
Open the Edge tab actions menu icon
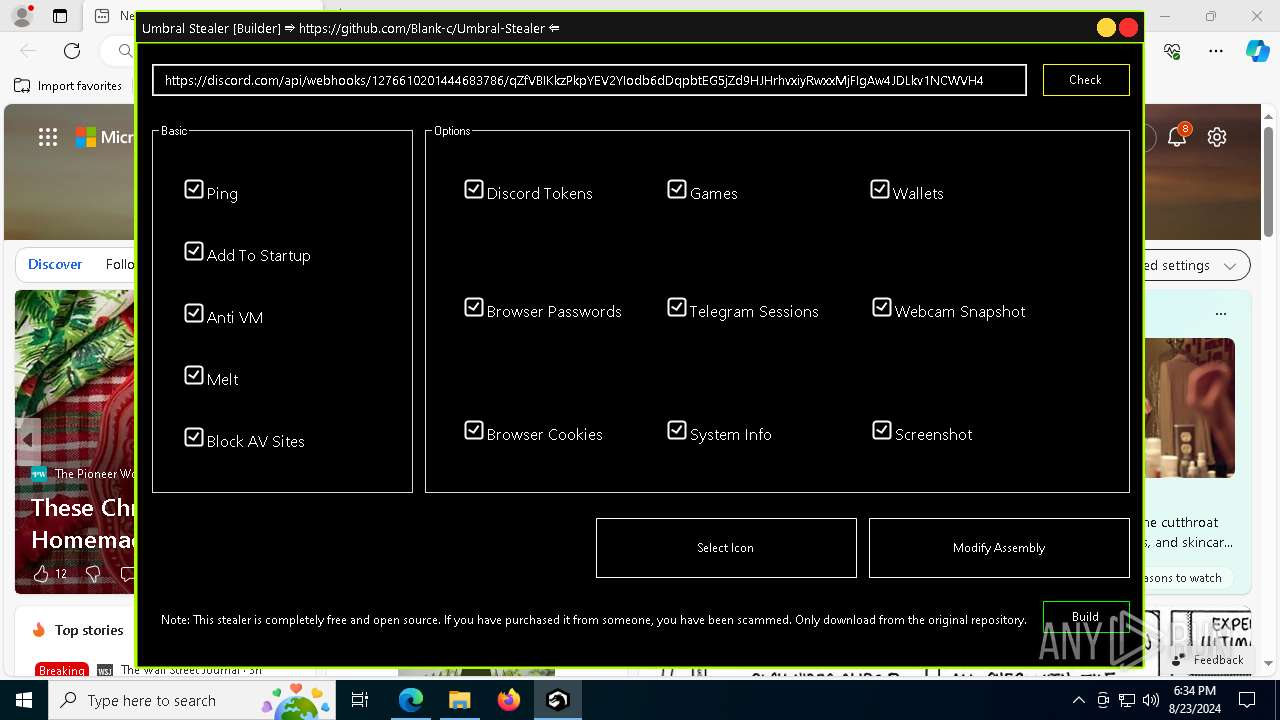(60, 16)
